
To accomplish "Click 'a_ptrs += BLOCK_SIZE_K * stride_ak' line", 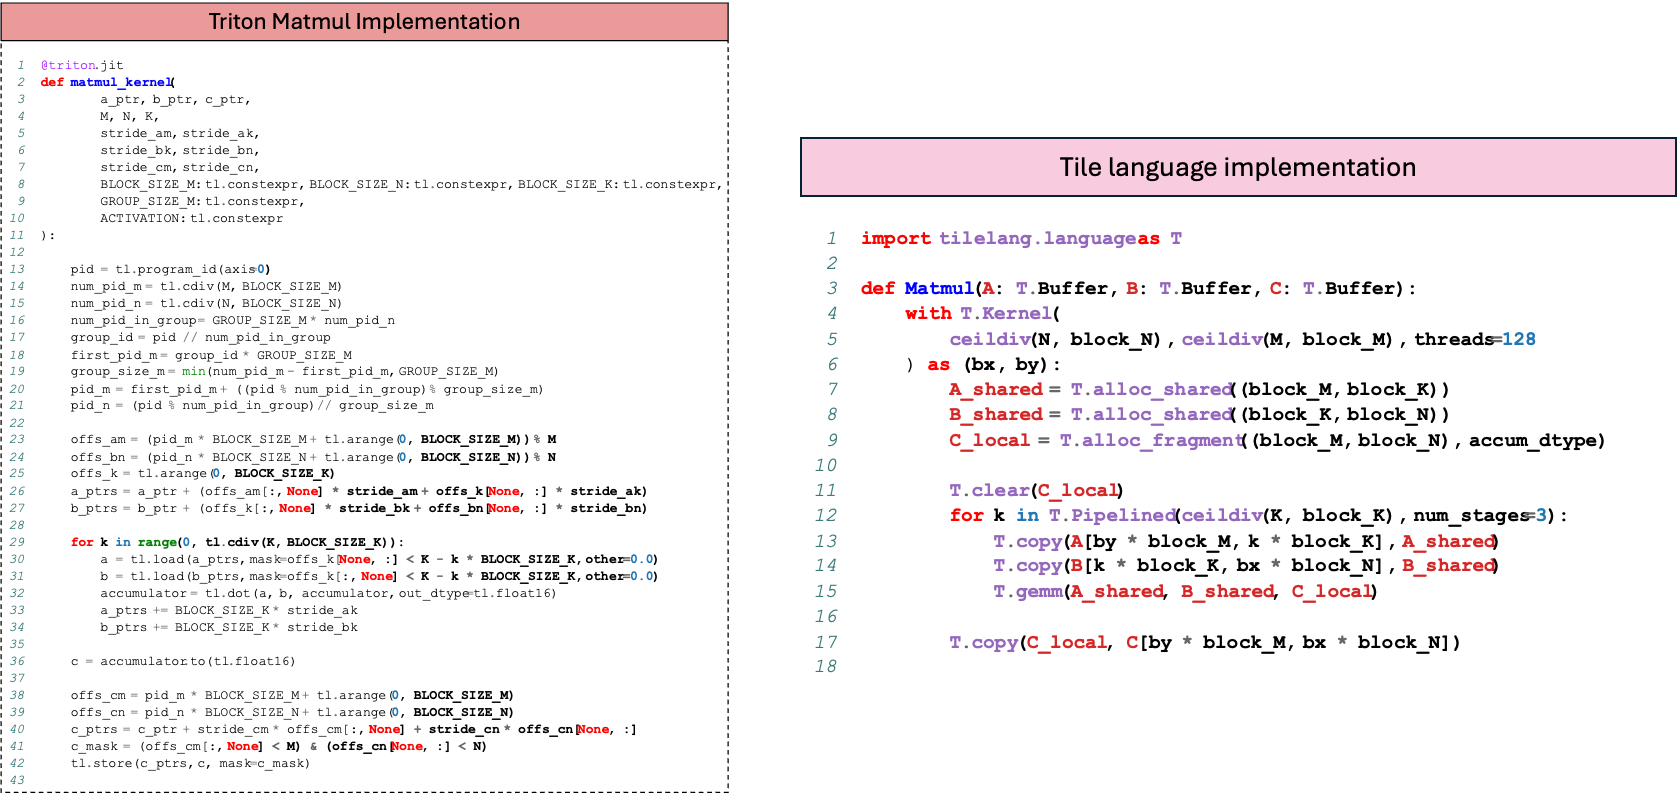I will click(229, 610).
